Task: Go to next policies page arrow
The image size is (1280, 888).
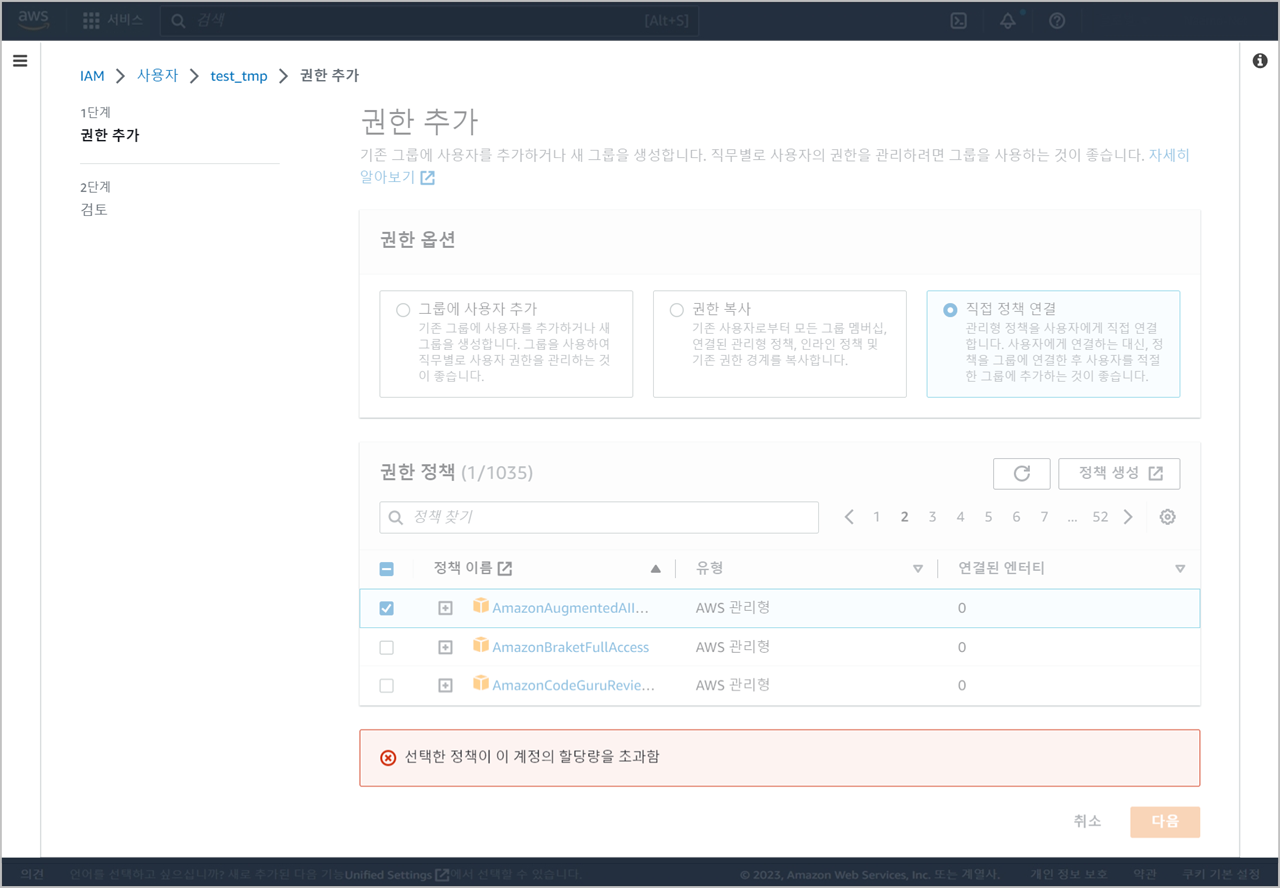Action: click(1128, 517)
